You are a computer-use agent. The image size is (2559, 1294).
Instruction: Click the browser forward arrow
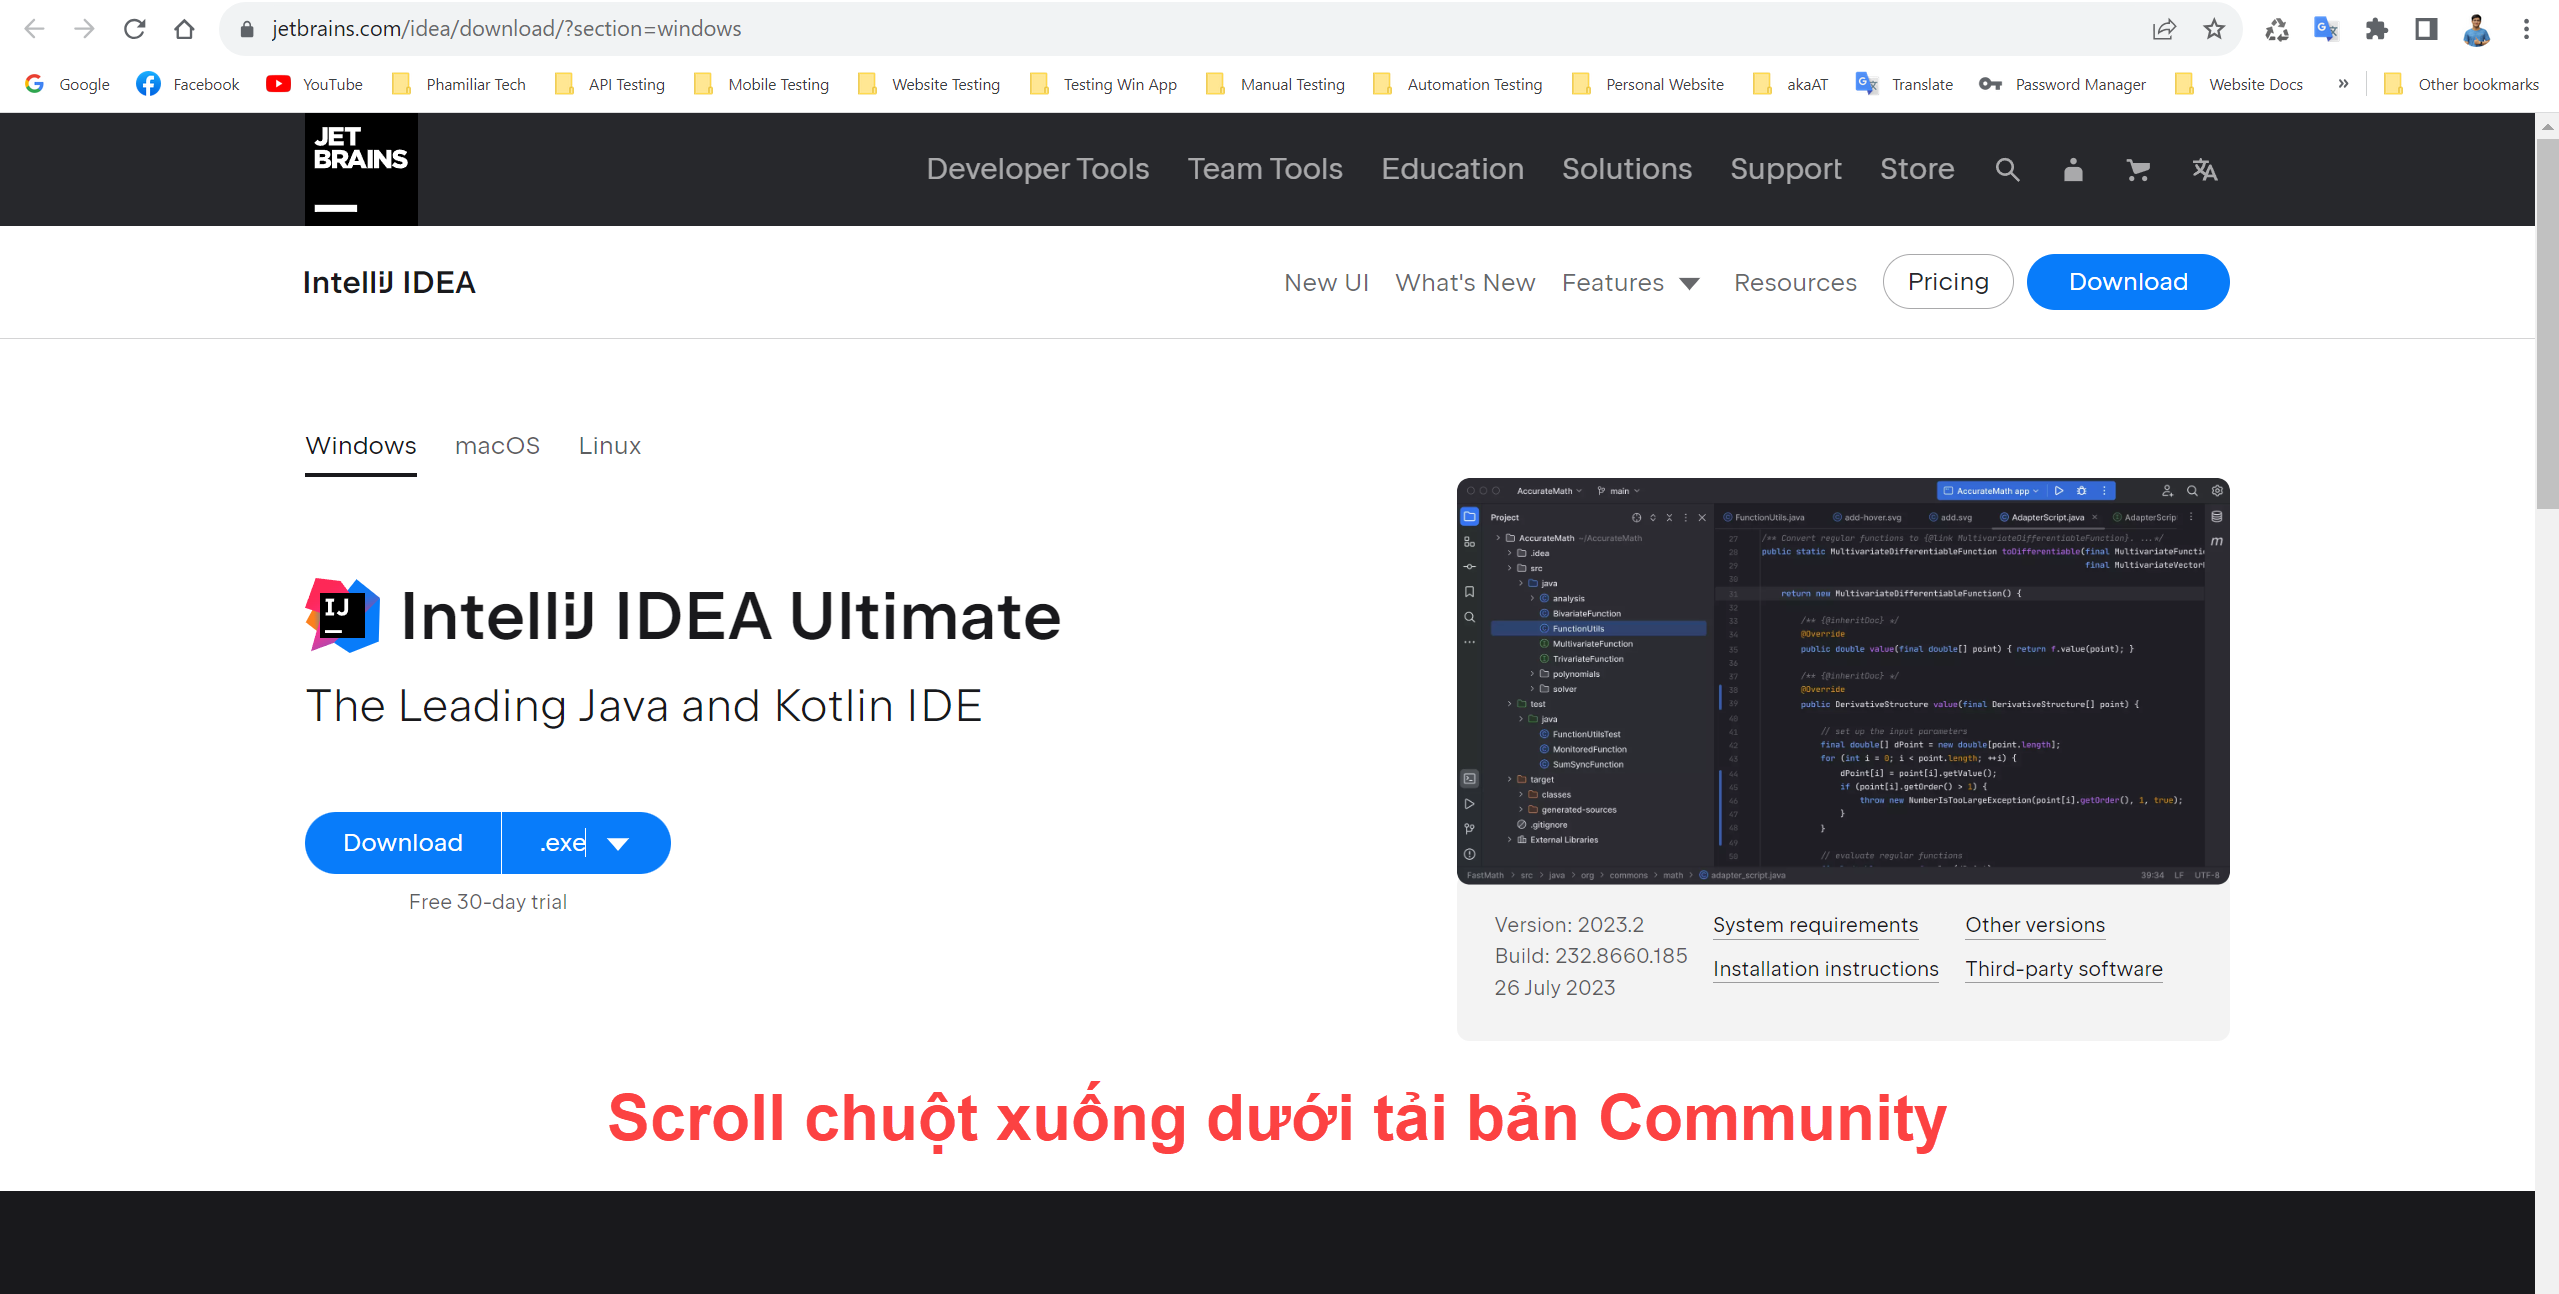coord(84,29)
